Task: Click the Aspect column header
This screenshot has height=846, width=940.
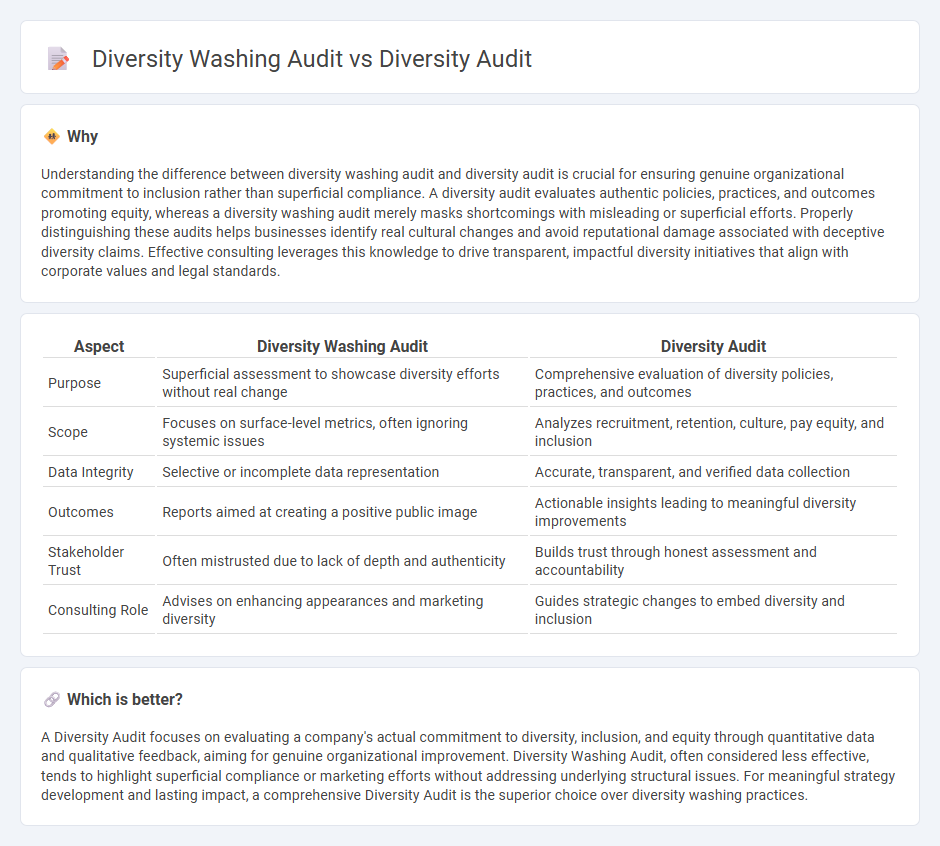Action: coord(99,347)
